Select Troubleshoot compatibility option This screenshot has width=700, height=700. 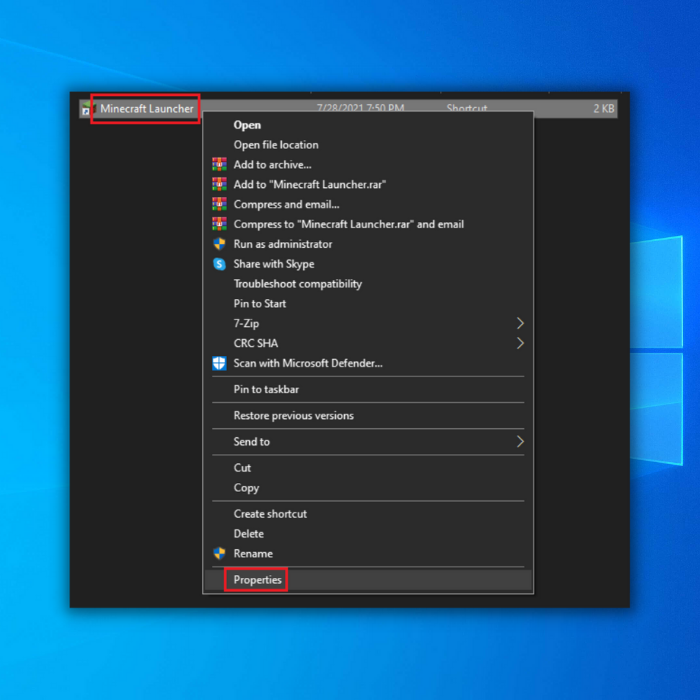pyautogui.click(x=297, y=284)
